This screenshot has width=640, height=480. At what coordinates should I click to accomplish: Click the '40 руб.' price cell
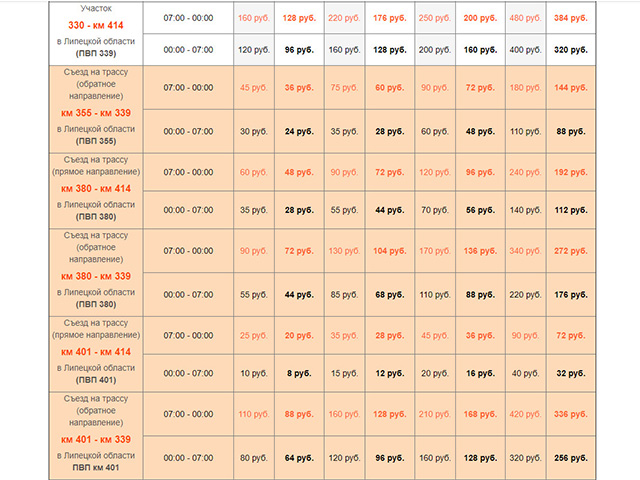click(525, 373)
